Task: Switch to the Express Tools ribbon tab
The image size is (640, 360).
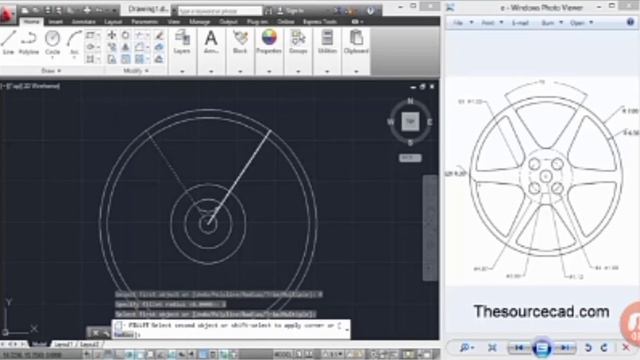Action: 320,22
